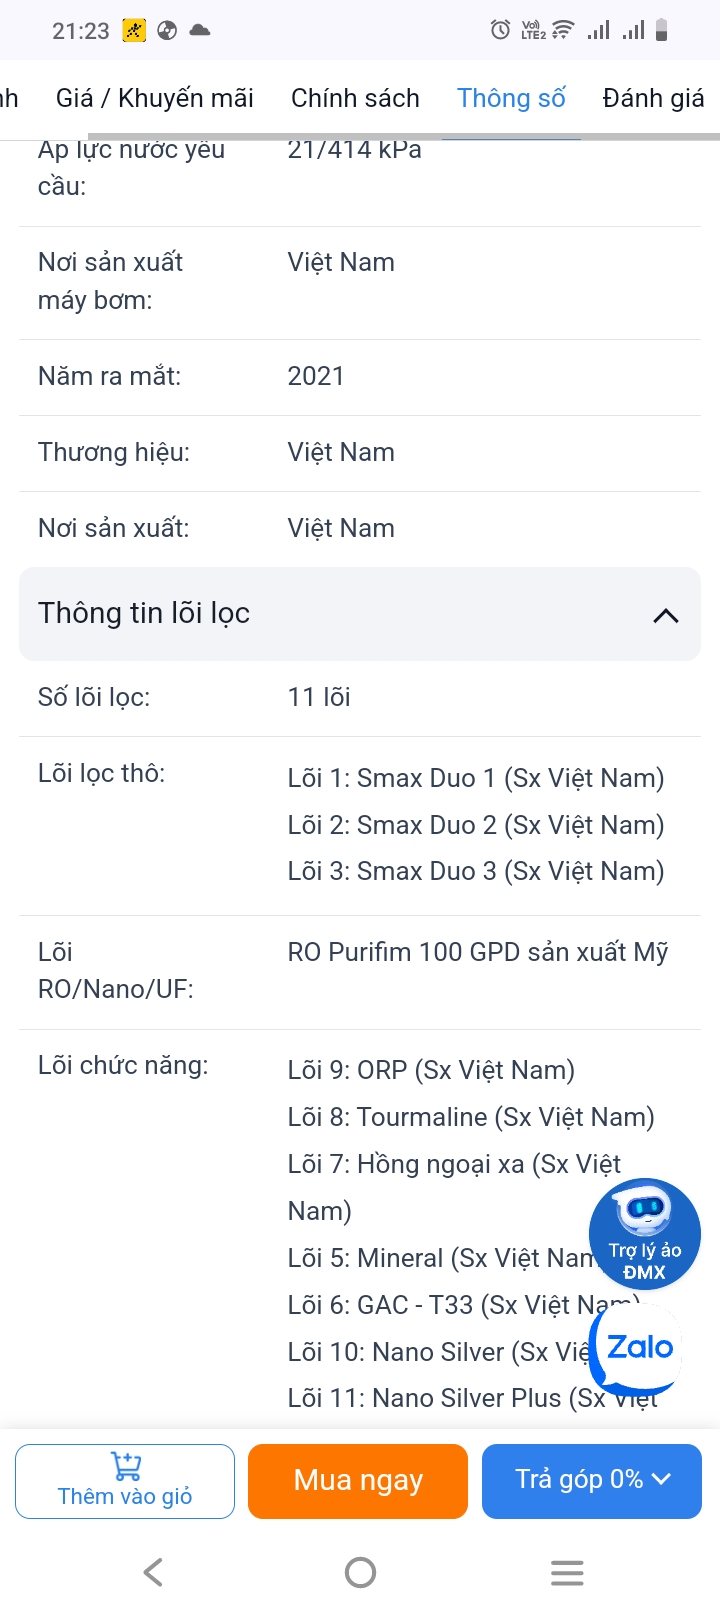Tap the alarm clock status icon
This screenshot has width=720, height=1612.
pos(500,30)
